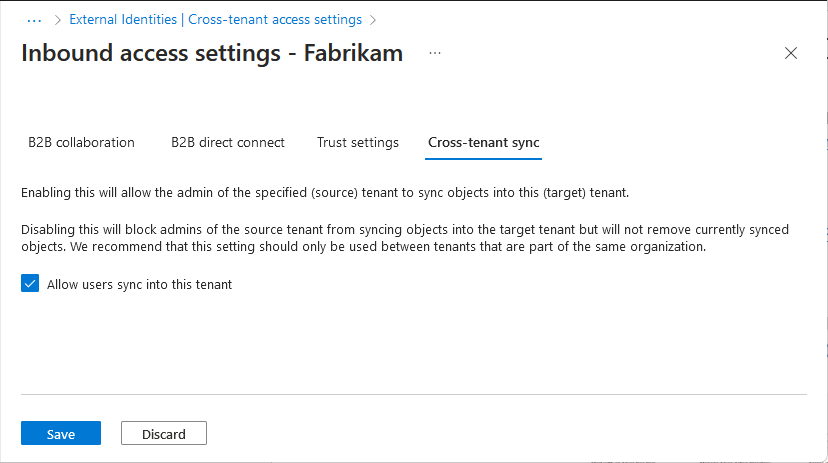
Task: Click the chevron before External Identities breadcrumb
Action: click(x=57, y=19)
